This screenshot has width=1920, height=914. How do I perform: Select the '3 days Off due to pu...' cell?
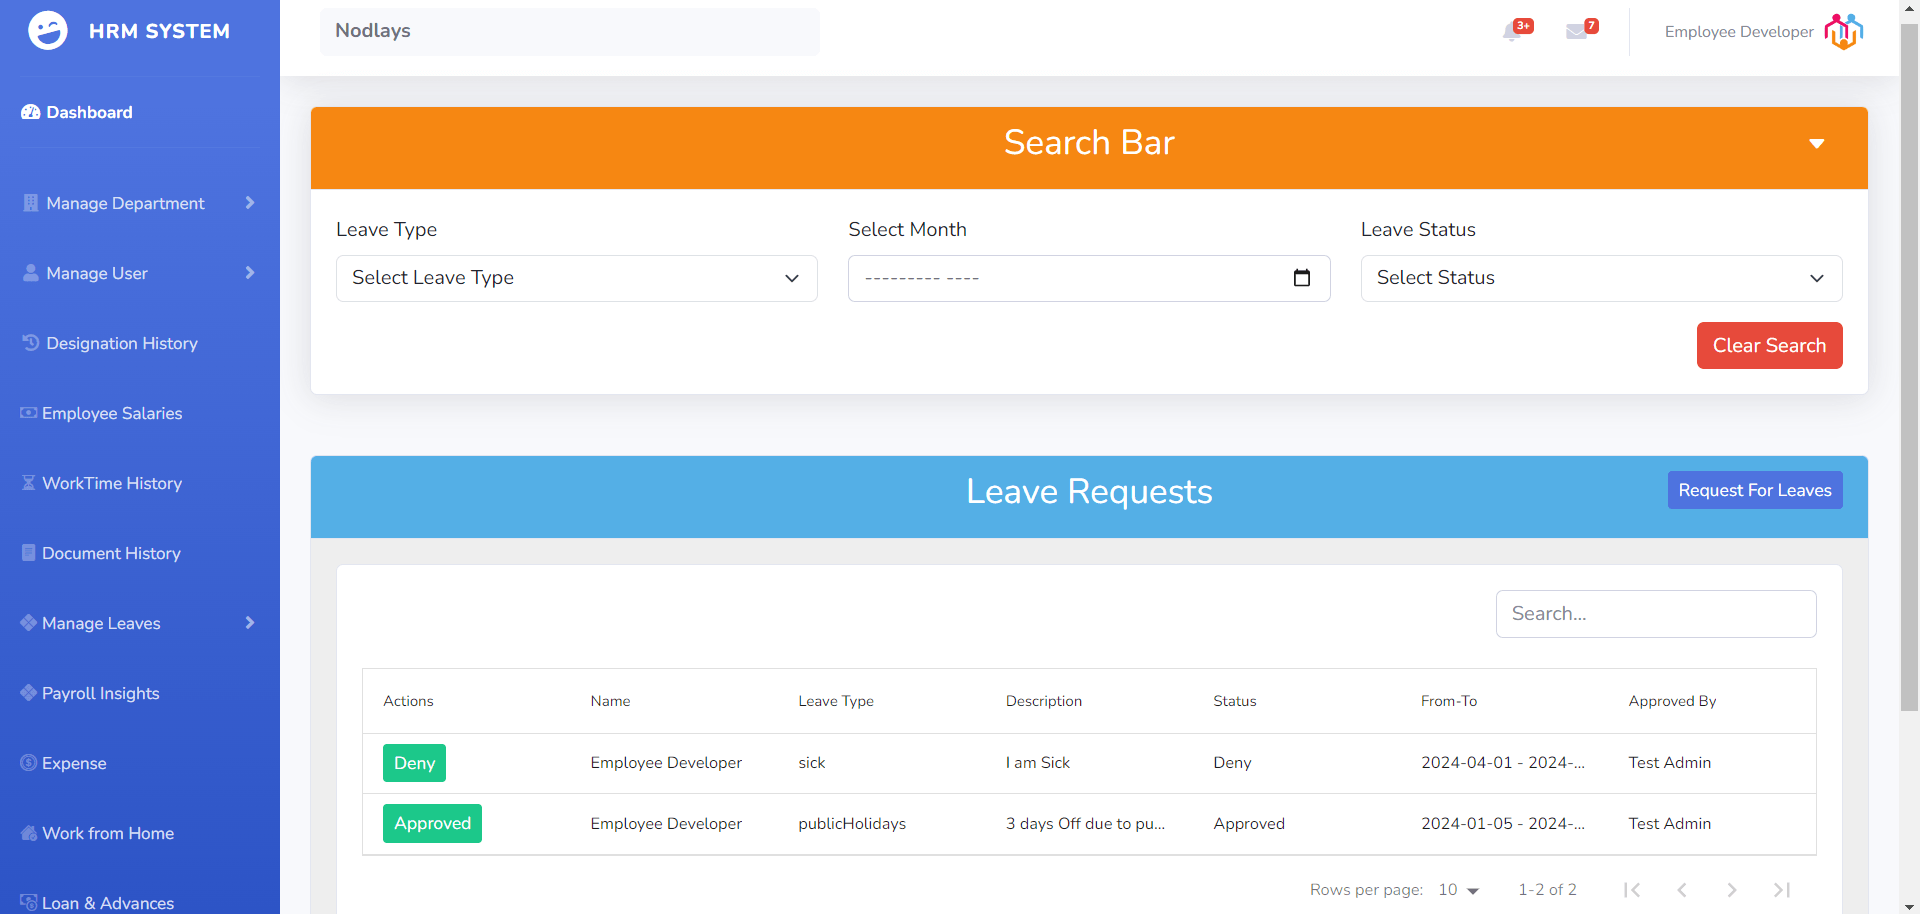point(1086,824)
